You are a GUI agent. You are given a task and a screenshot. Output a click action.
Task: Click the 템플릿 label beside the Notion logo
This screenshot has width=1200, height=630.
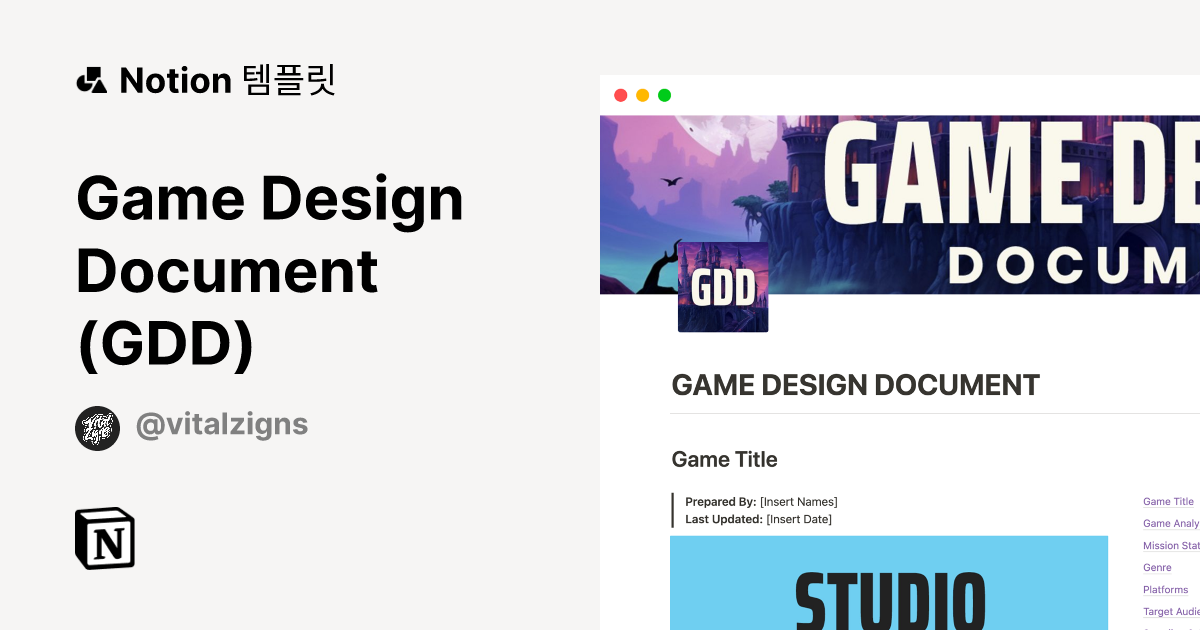292,80
